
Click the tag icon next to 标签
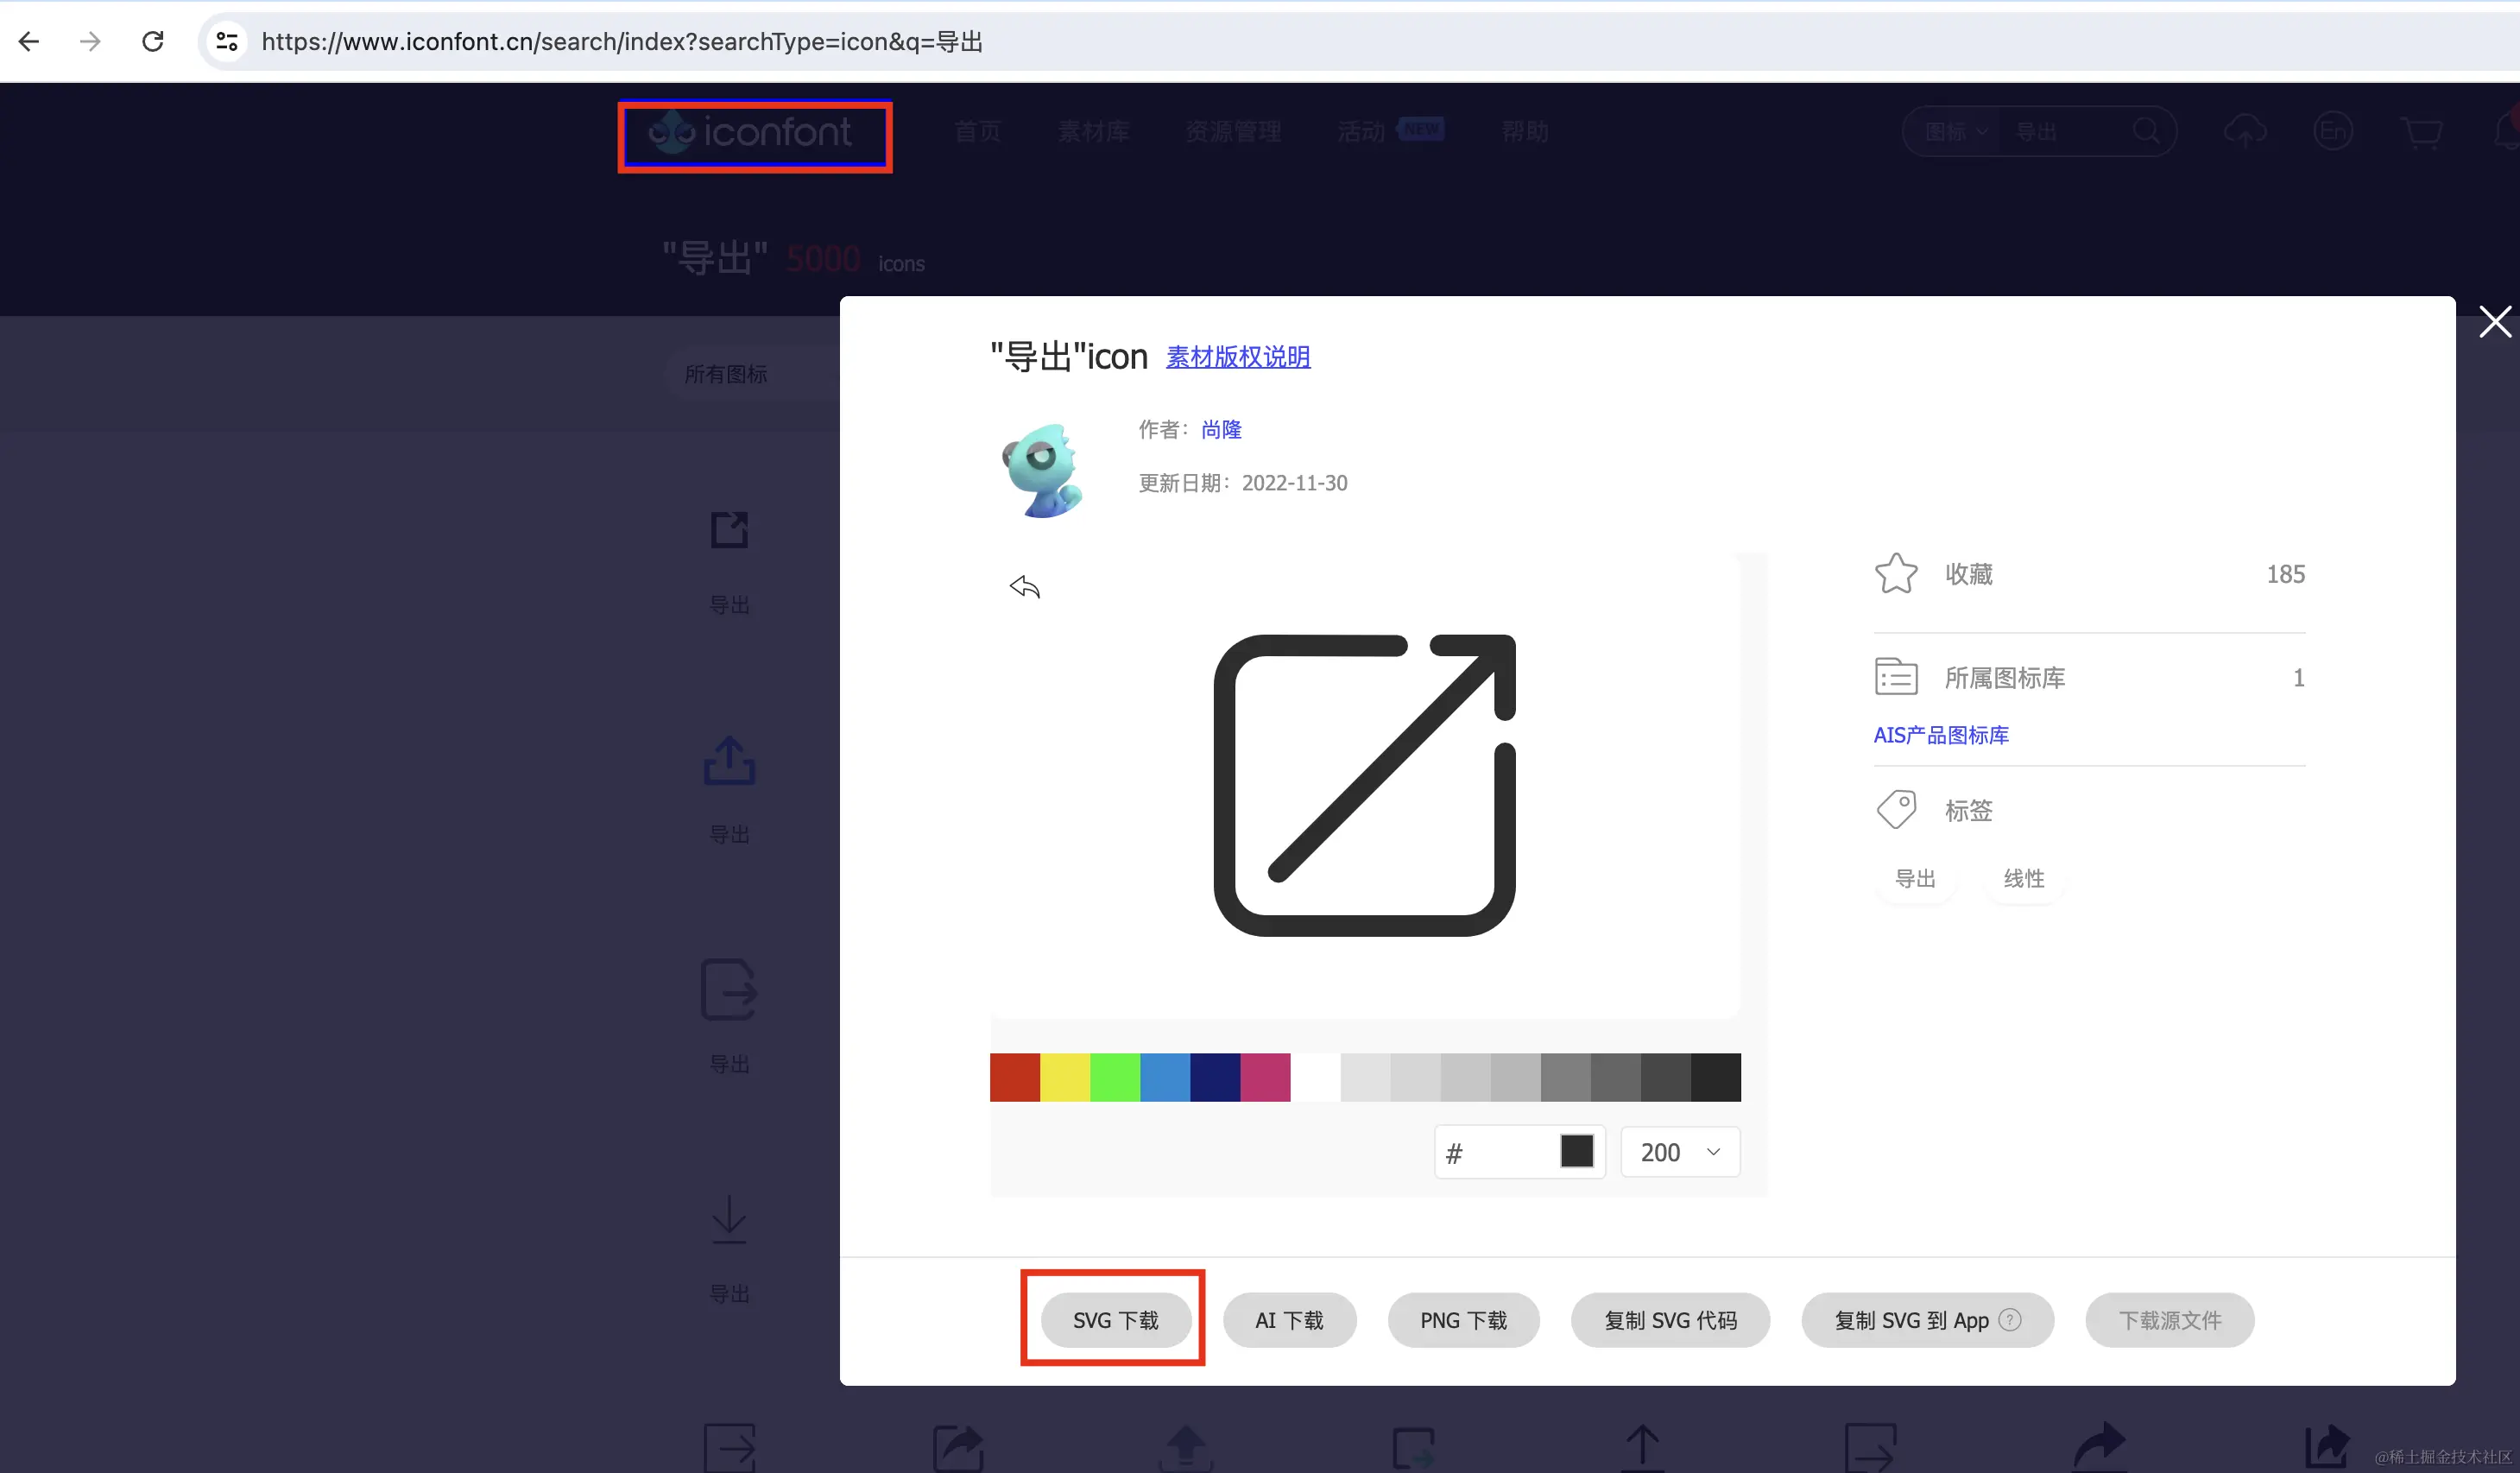pyautogui.click(x=1895, y=810)
